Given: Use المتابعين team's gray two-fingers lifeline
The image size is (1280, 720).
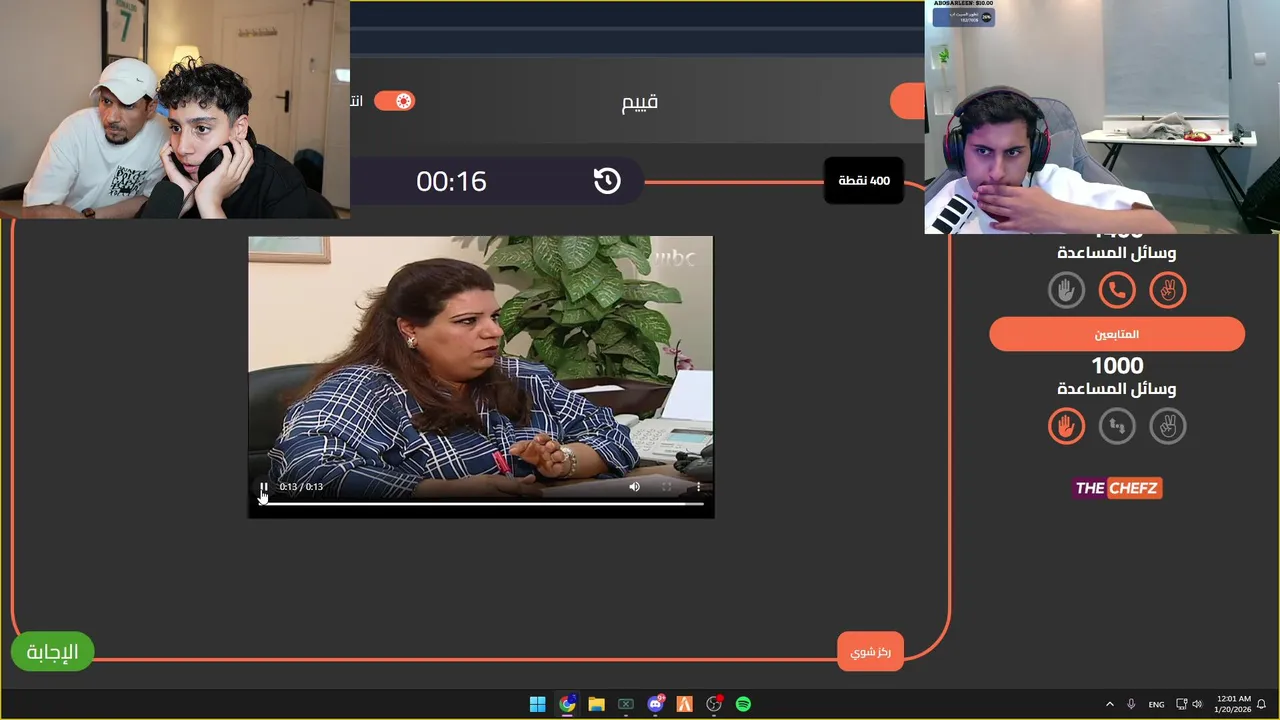Looking at the screenshot, I should pos(1168,426).
